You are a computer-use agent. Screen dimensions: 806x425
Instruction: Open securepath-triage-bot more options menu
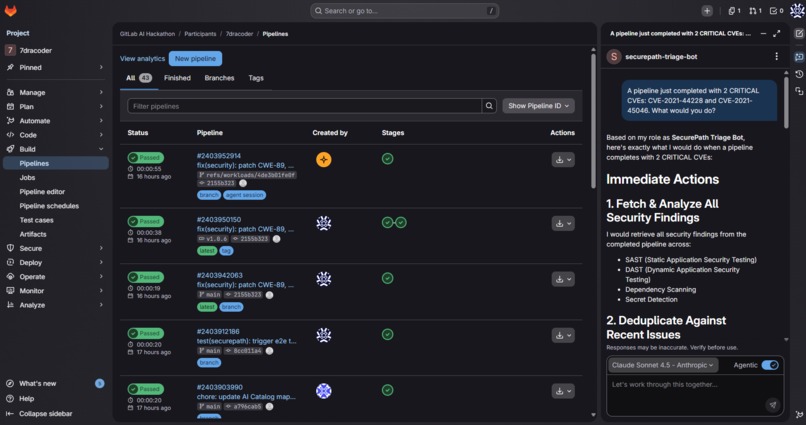(x=776, y=57)
